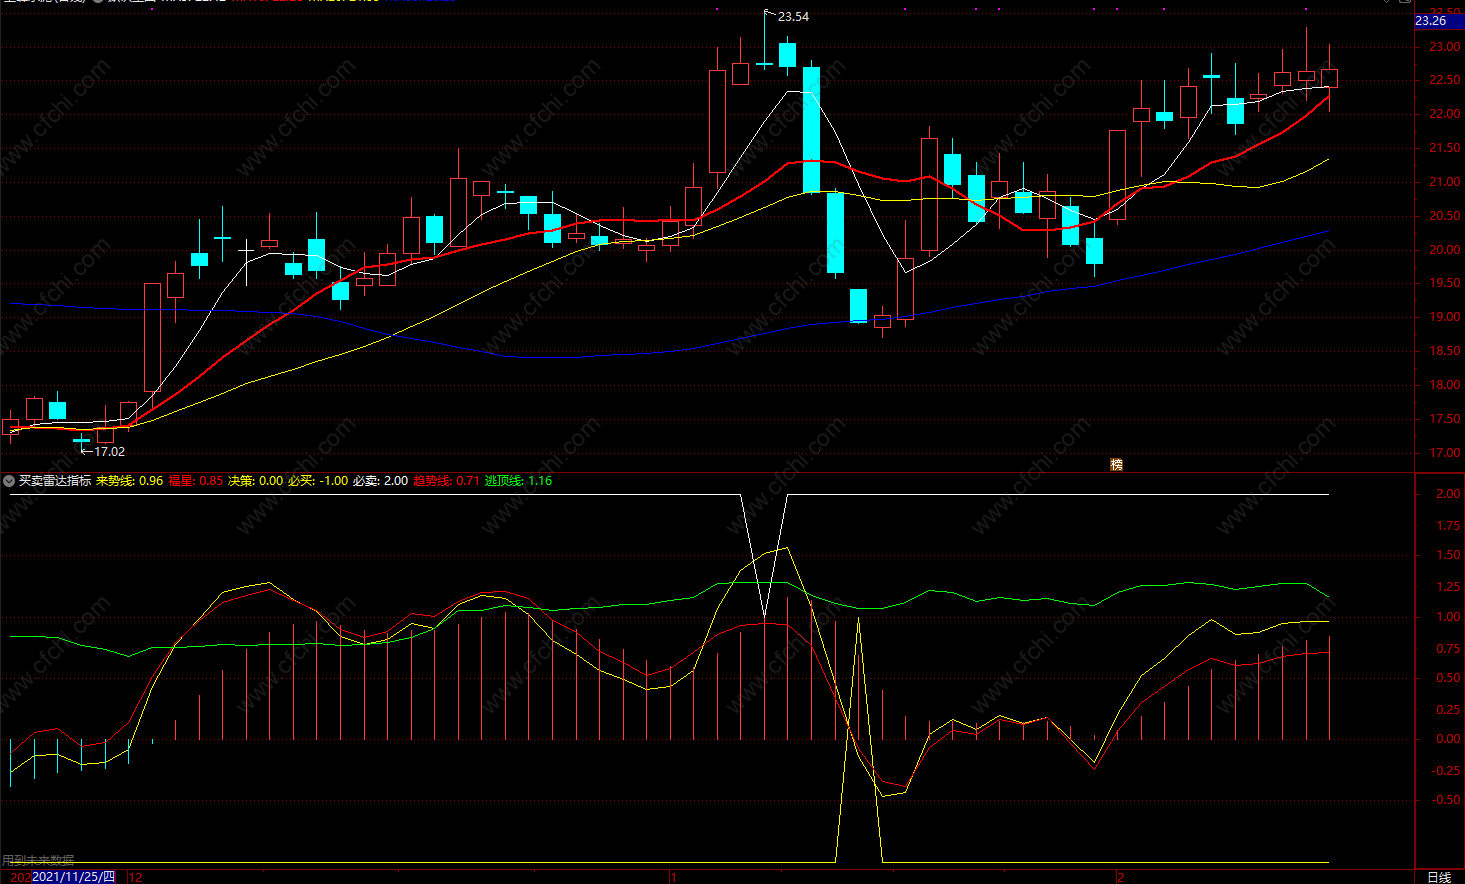Click the 必卖: 2.00 value

[x=380, y=481]
